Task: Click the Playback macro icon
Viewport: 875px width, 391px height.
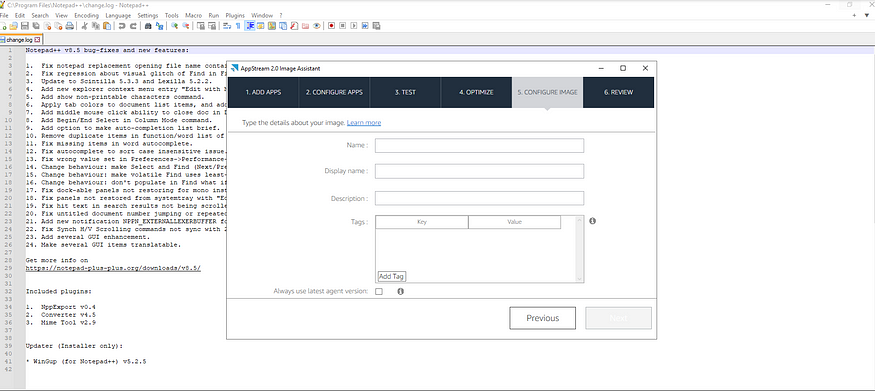Action: click(354, 26)
